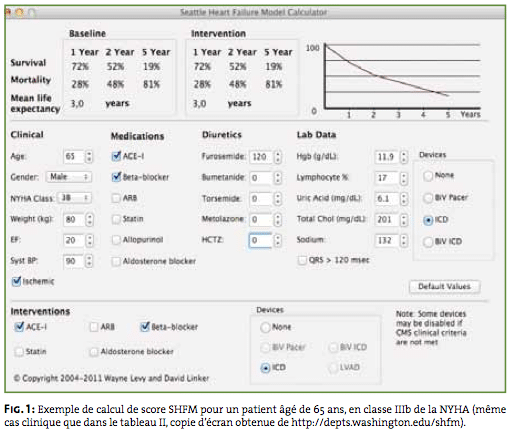Check ARB in the Interventions section

click(x=94, y=327)
